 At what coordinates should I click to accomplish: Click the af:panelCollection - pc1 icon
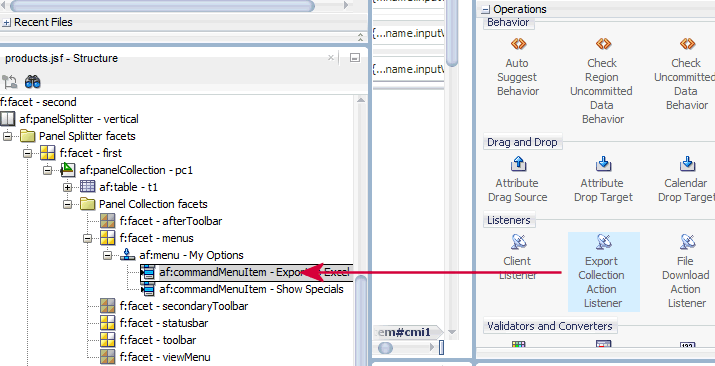click(x=67, y=170)
